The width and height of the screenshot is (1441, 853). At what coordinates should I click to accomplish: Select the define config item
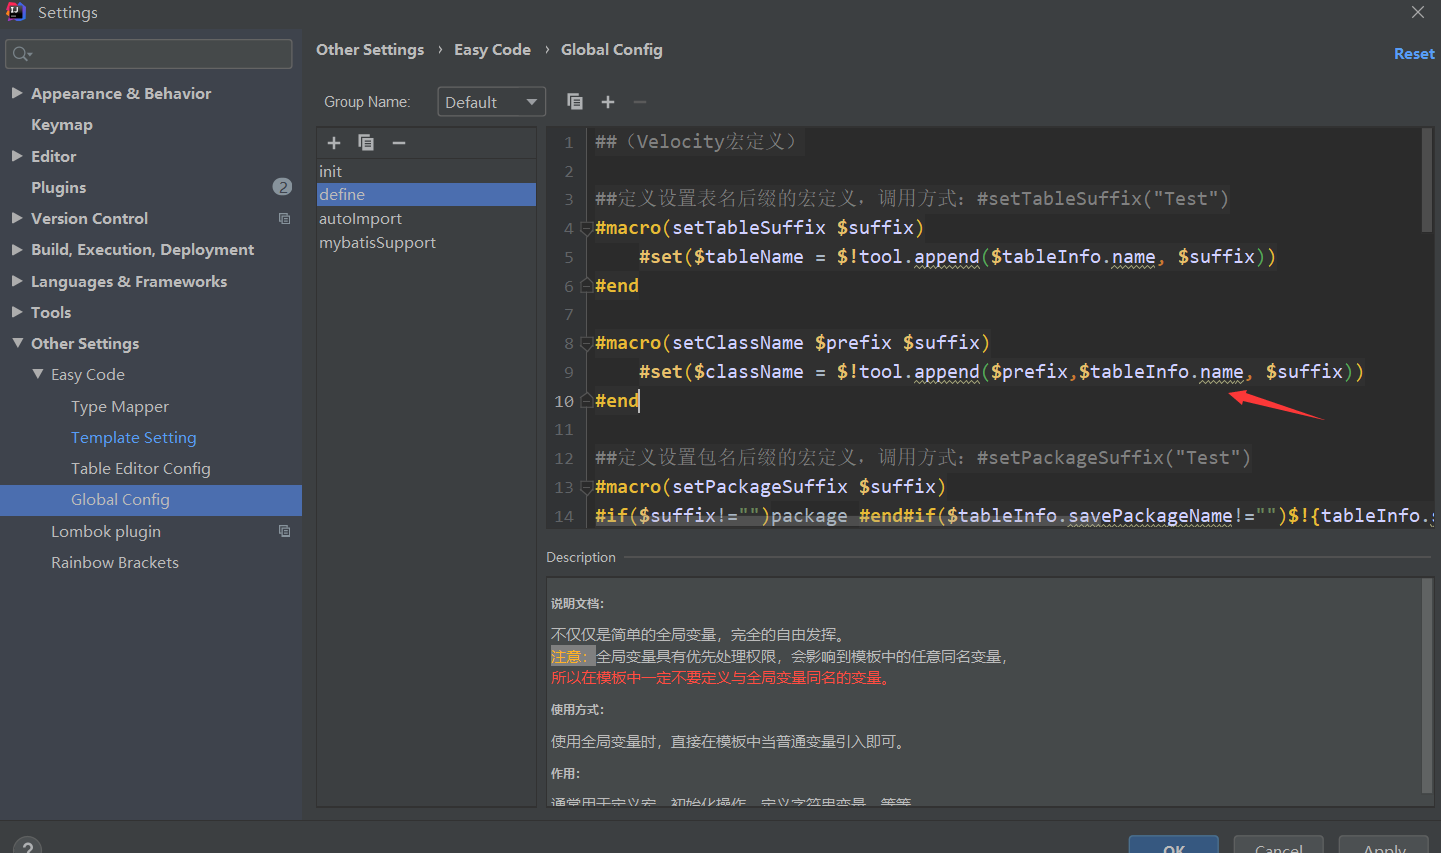coord(426,194)
